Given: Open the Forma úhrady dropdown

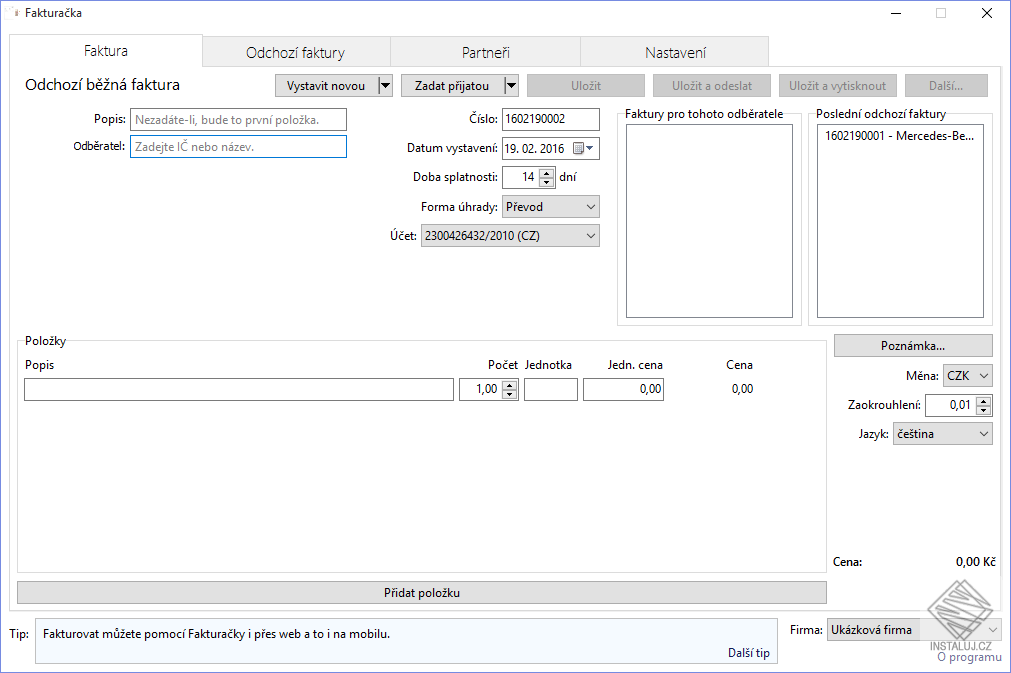Looking at the screenshot, I should 551,207.
